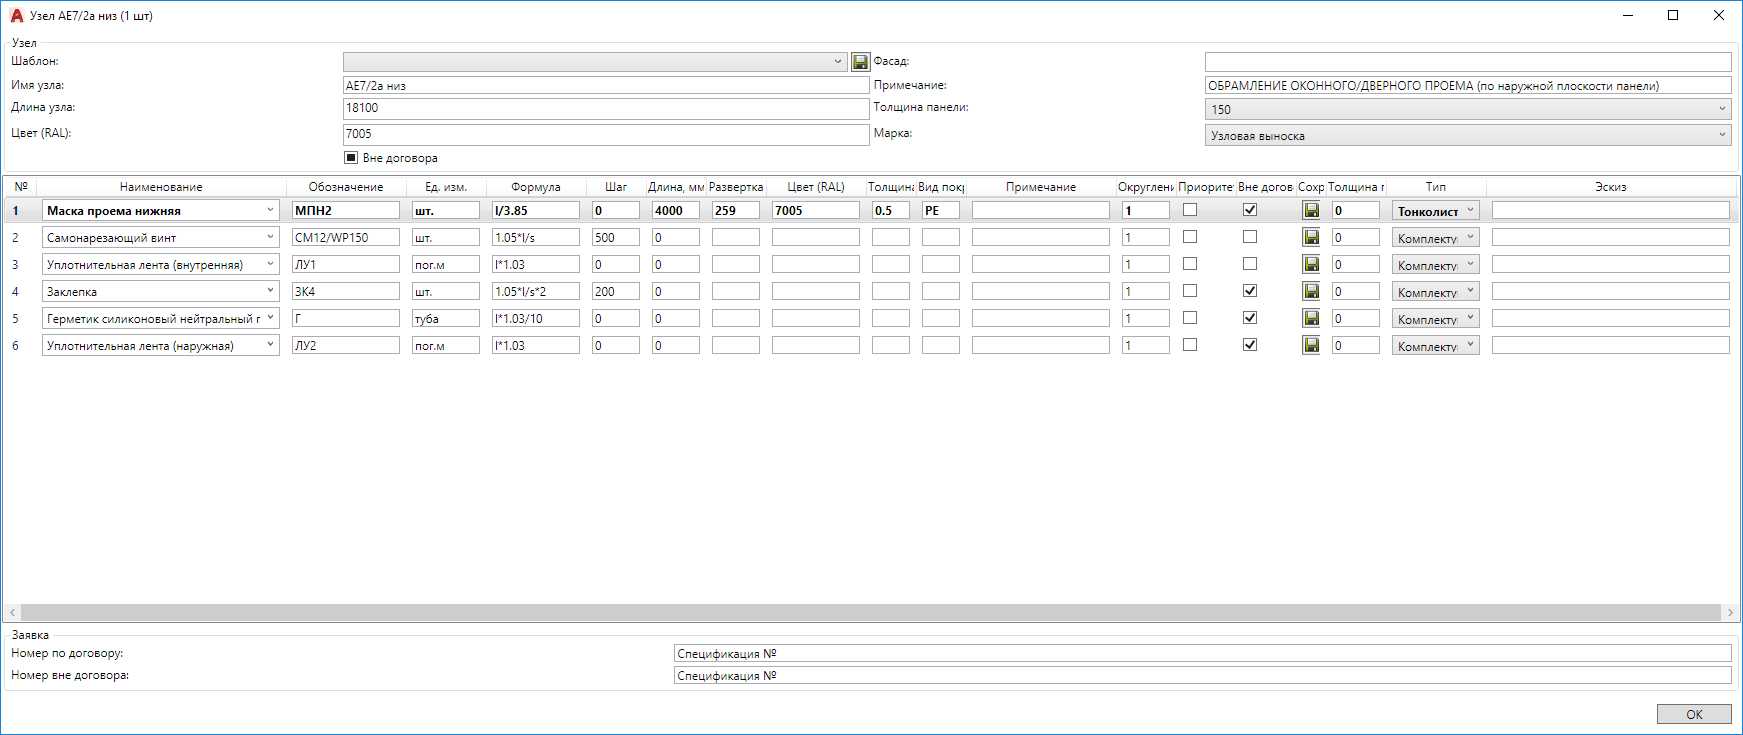The image size is (1743, 735).
Task: Open the Шаблон template dropdown
Action: tap(595, 62)
